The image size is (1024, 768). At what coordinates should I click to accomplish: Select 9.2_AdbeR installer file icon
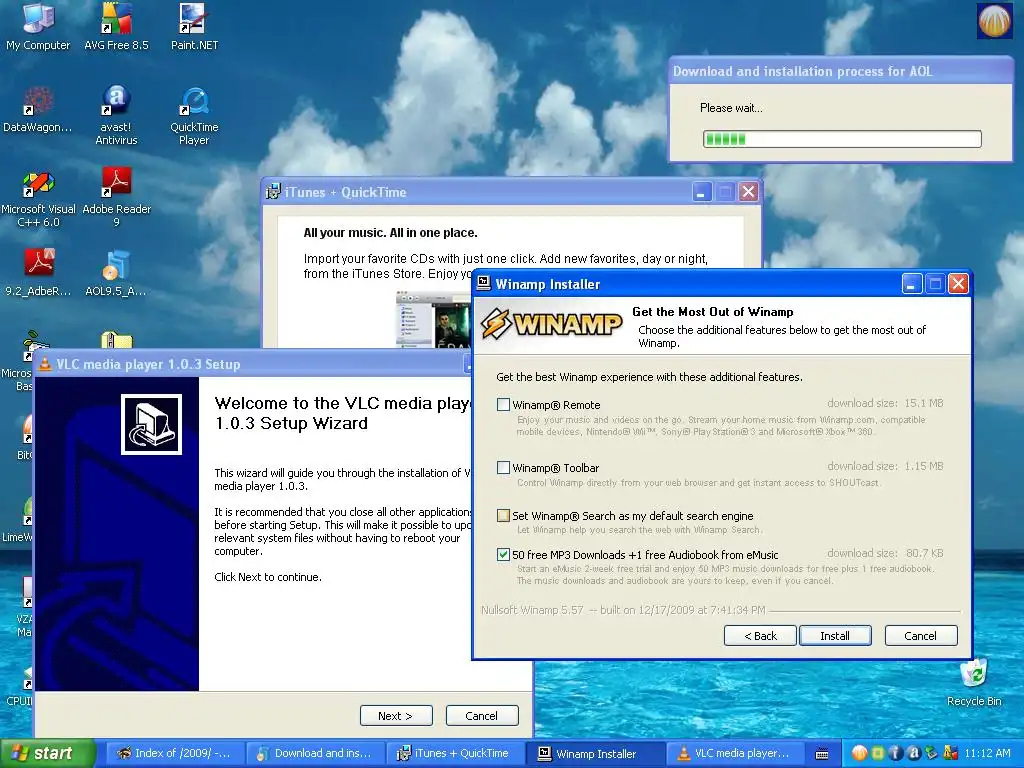[x=38, y=273]
